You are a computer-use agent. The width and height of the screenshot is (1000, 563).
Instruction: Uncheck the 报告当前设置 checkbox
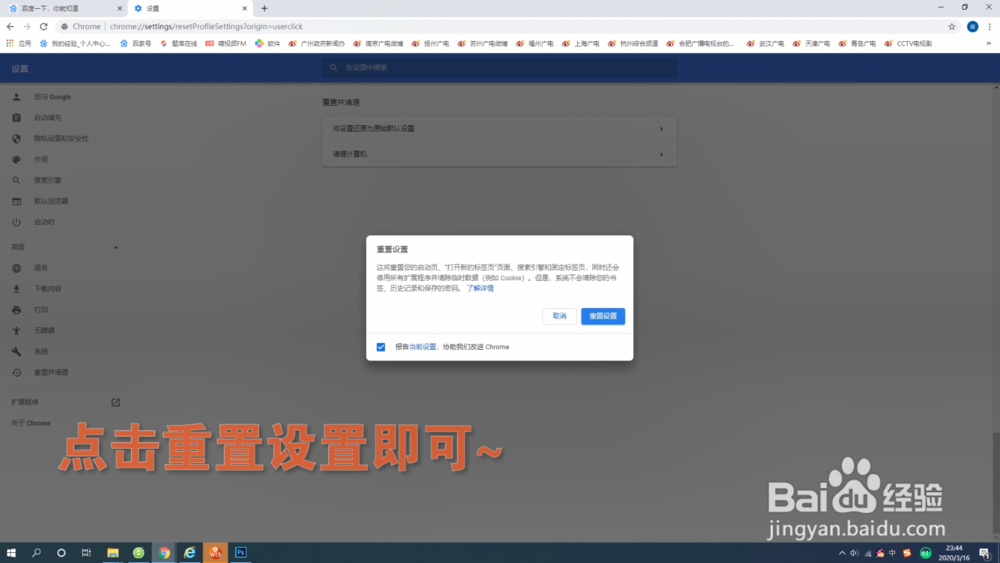click(381, 347)
